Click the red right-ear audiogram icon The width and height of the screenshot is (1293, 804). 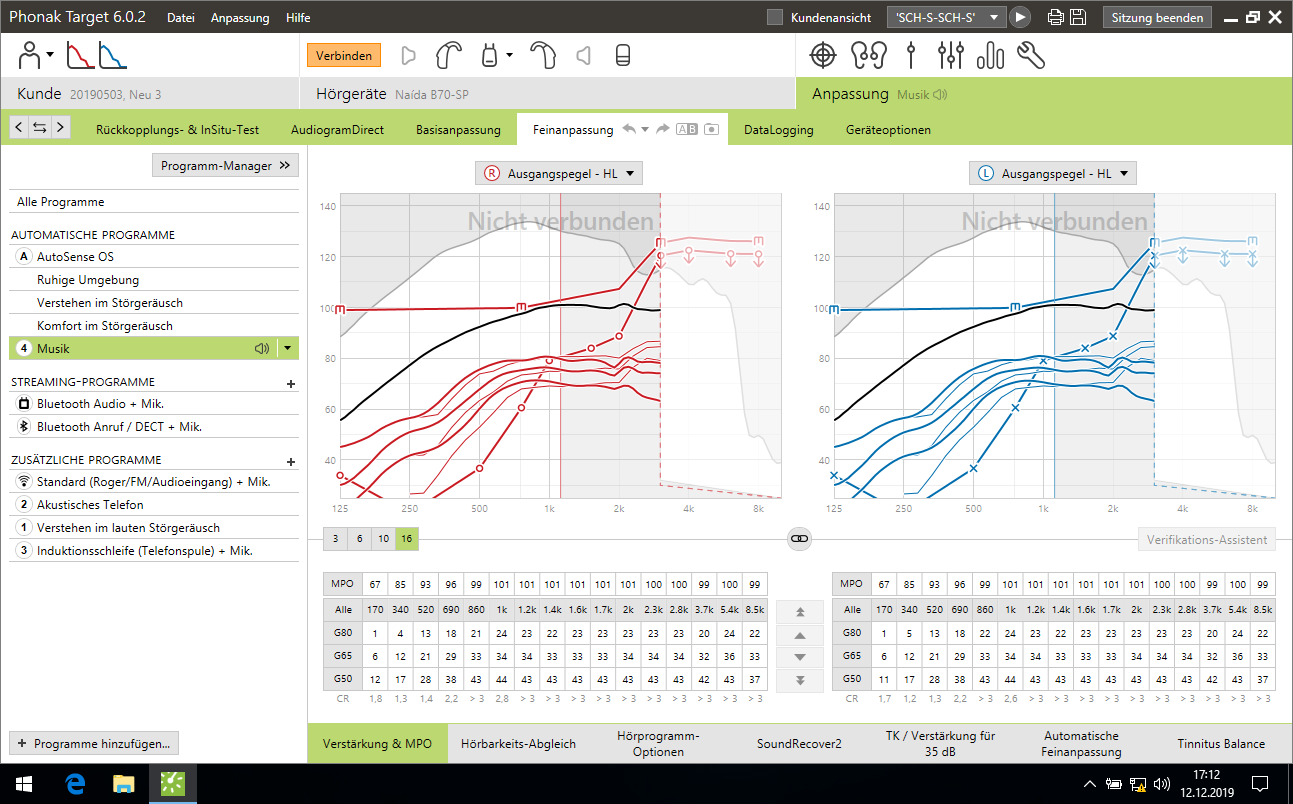(80, 55)
